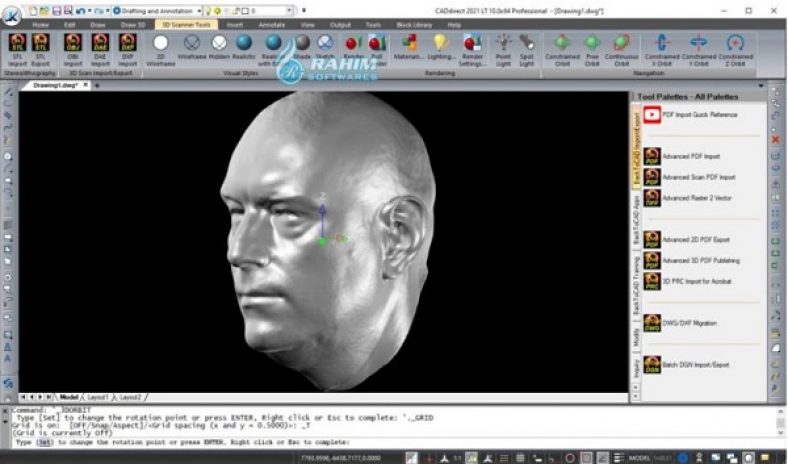Select the Wireframe visual style
This screenshot has height=464, width=788.
(x=191, y=48)
